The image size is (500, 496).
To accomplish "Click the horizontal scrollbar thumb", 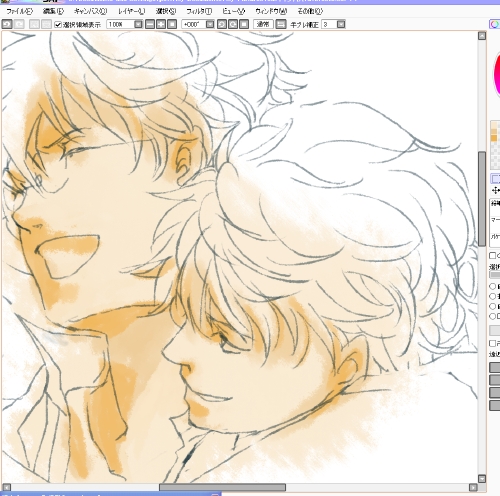I will pos(222,487).
